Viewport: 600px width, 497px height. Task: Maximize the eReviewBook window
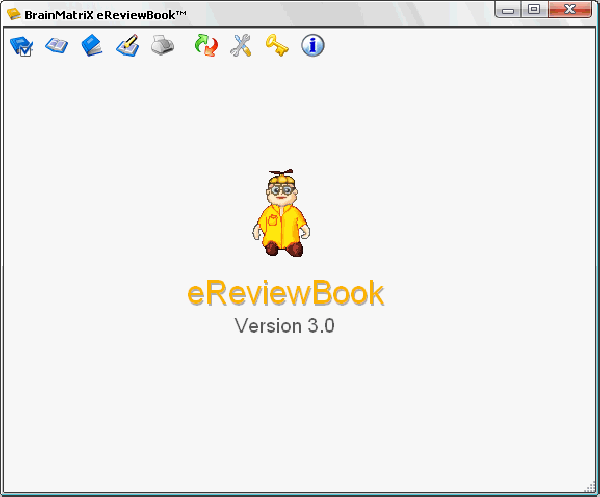534,9
